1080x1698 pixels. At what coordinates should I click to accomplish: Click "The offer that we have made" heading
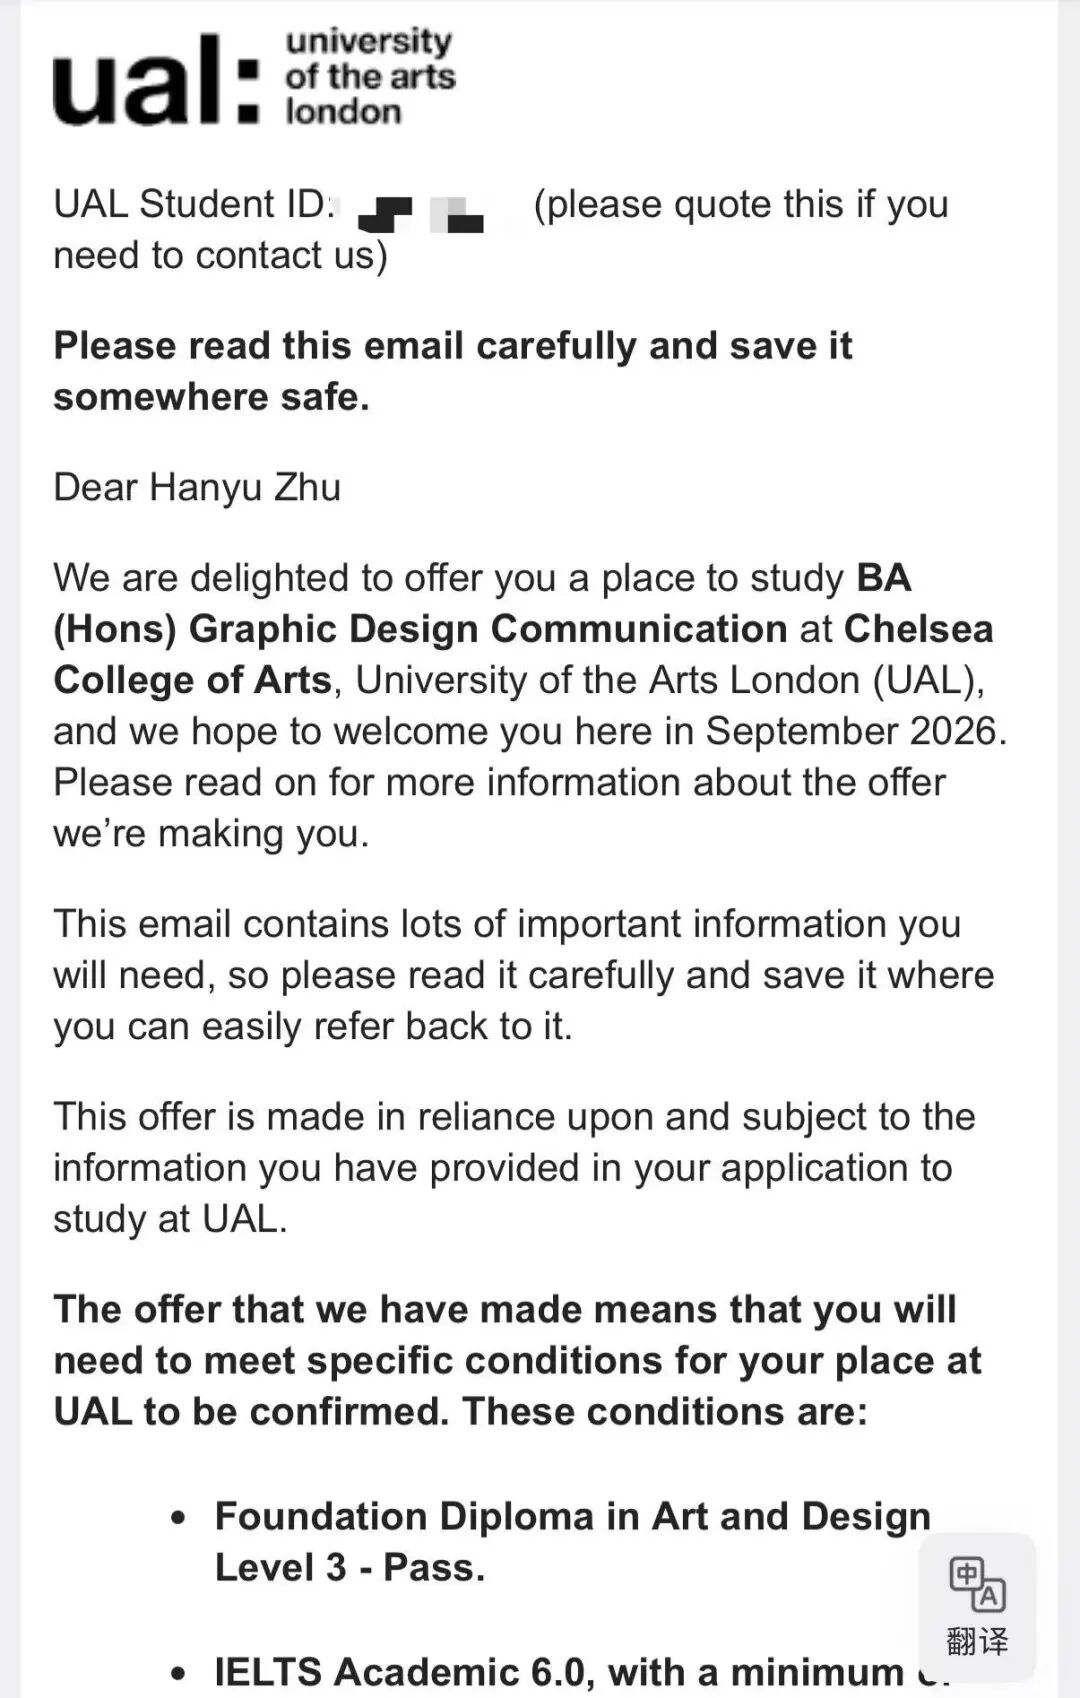(x=518, y=1361)
